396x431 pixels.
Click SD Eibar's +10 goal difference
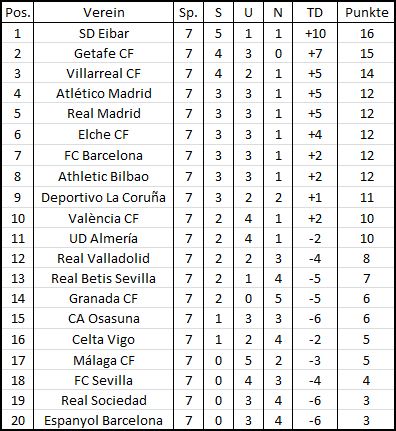[x=315, y=33]
